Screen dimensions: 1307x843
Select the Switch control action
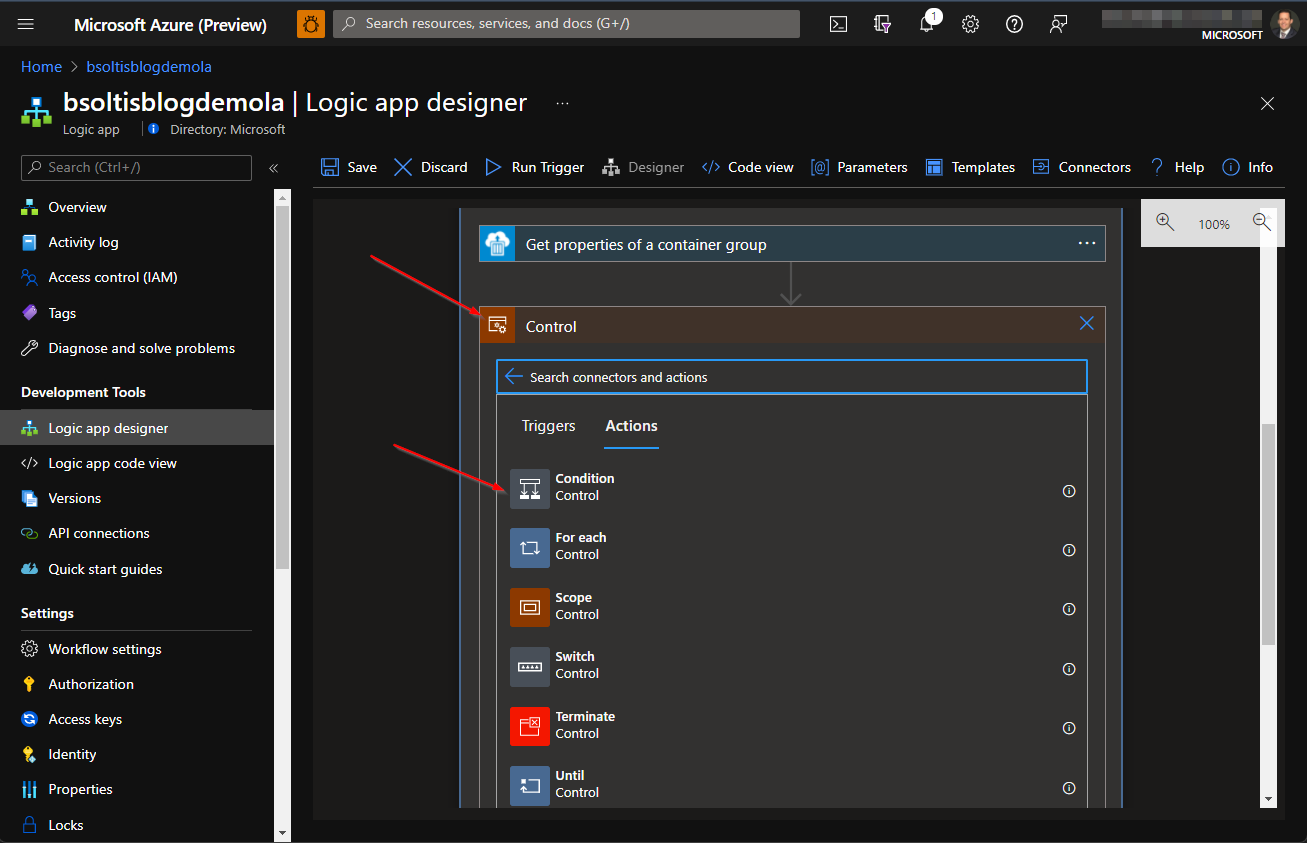tap(575, 664)
